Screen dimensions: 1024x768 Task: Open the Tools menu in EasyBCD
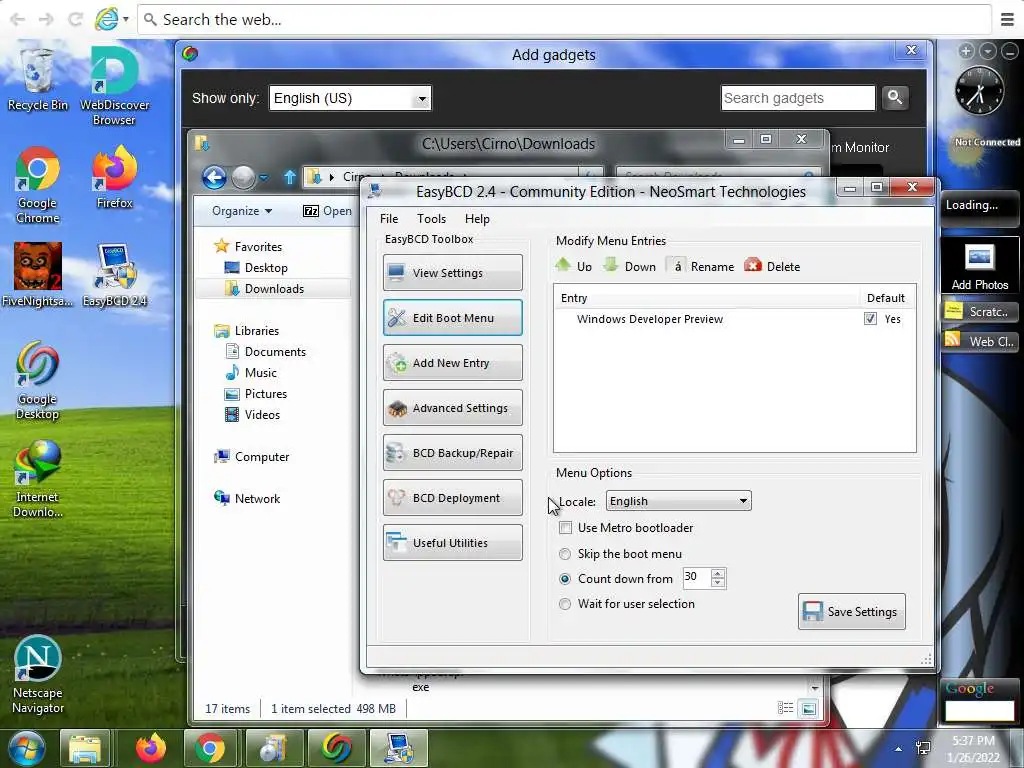431,219
